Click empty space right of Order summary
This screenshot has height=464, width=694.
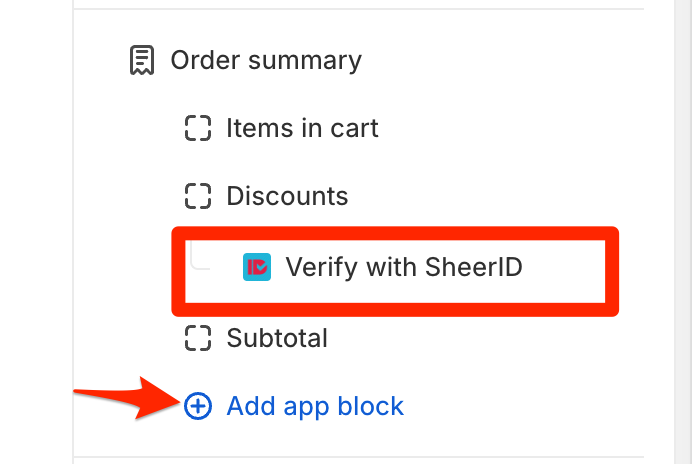coord(500,61)
